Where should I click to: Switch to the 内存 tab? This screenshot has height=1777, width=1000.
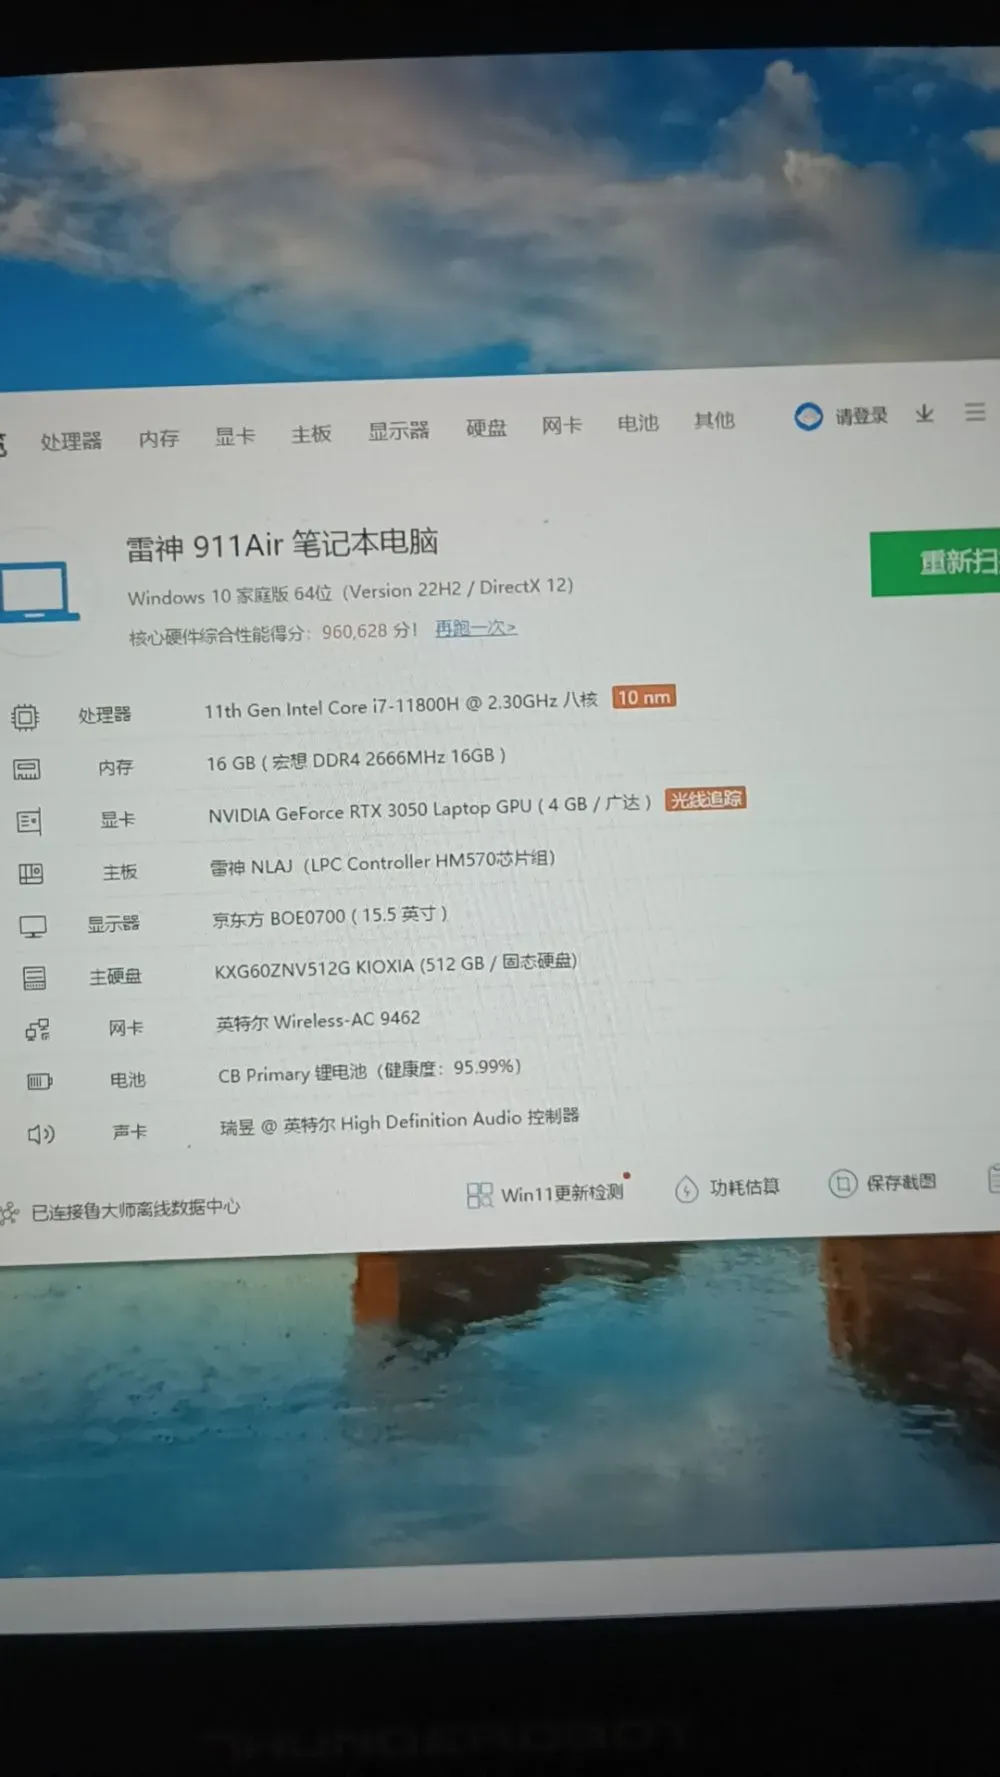point(159,438)
